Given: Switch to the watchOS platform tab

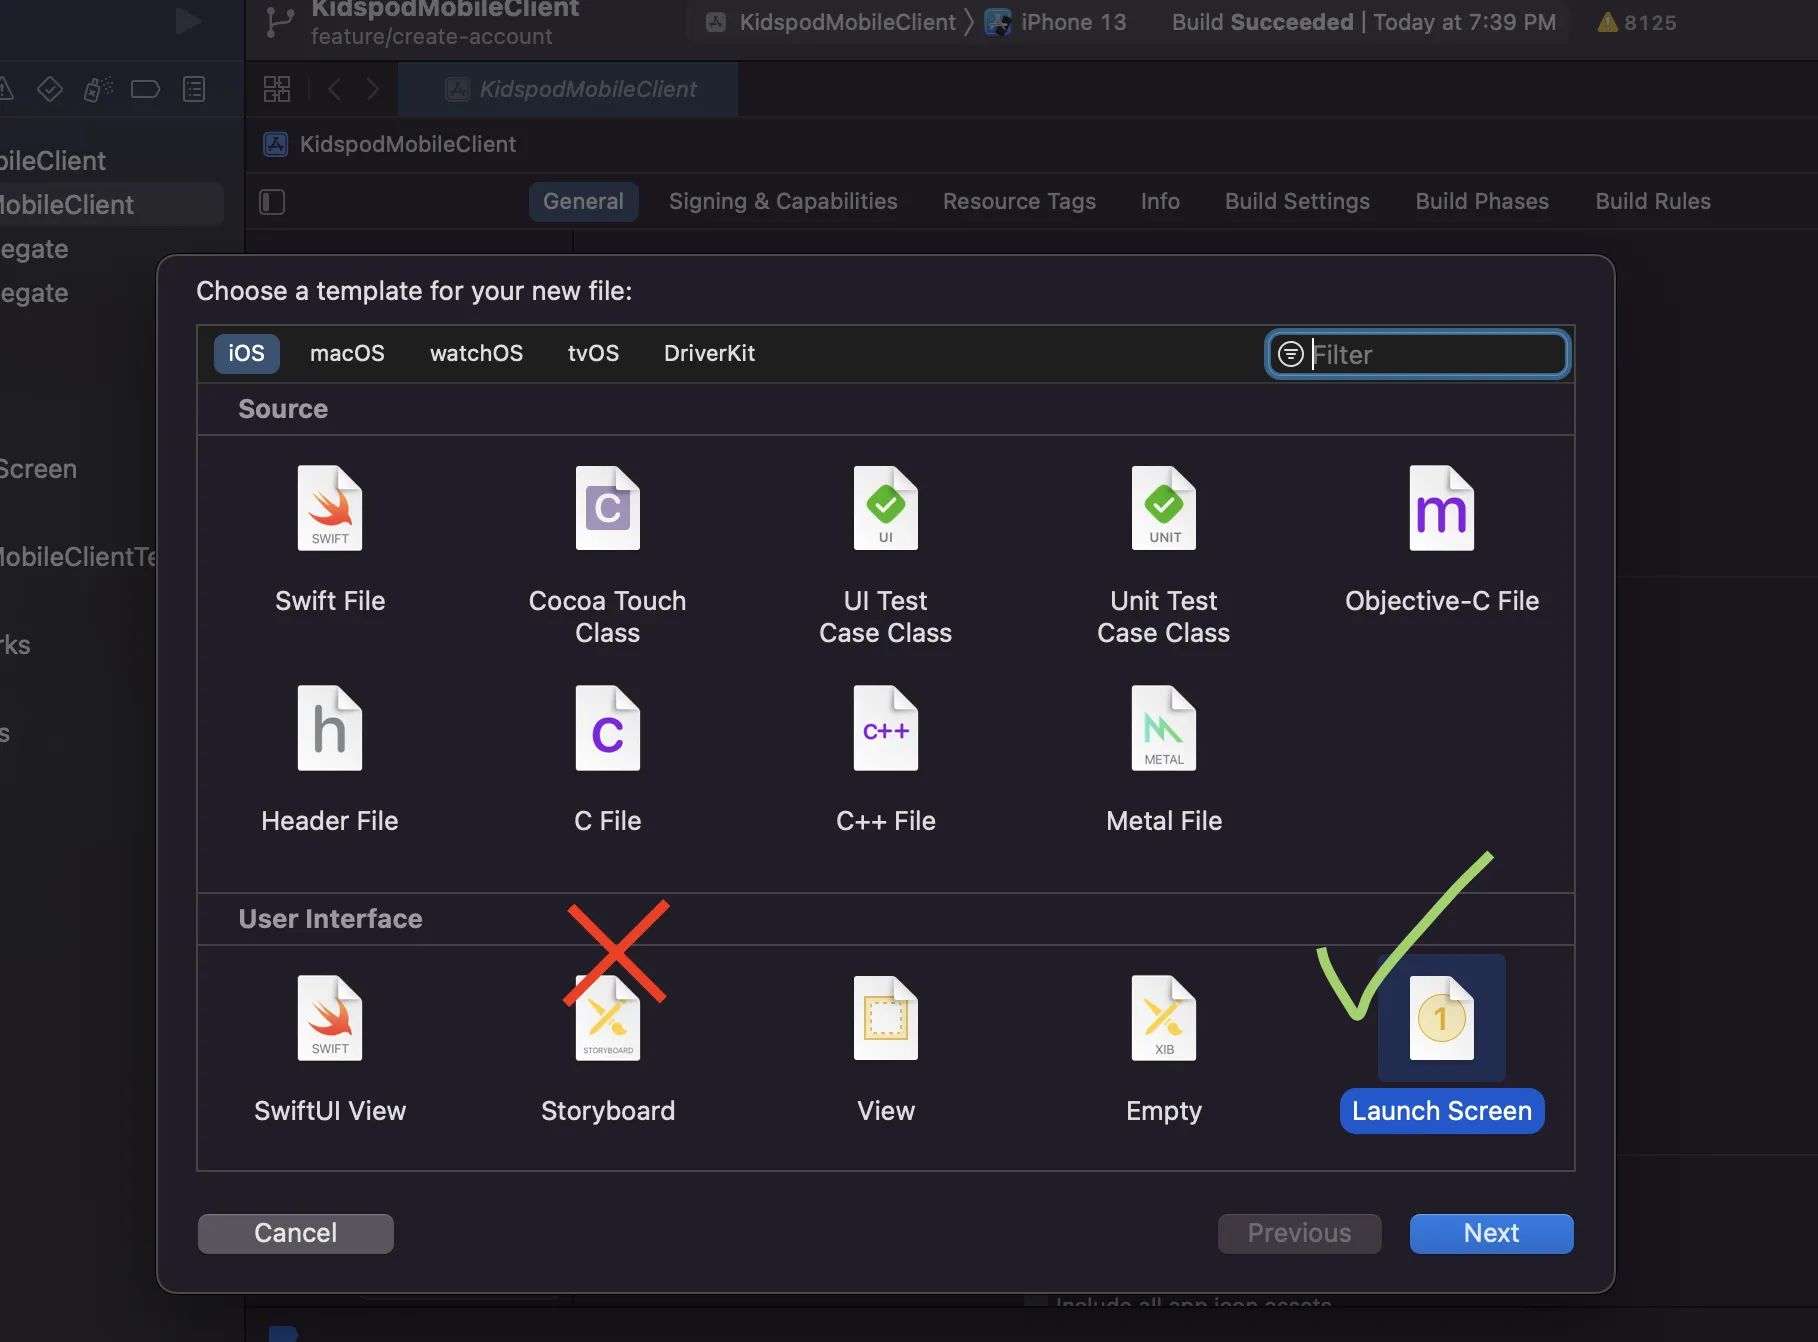Looking at the screenshot, I should click(476, 353).
